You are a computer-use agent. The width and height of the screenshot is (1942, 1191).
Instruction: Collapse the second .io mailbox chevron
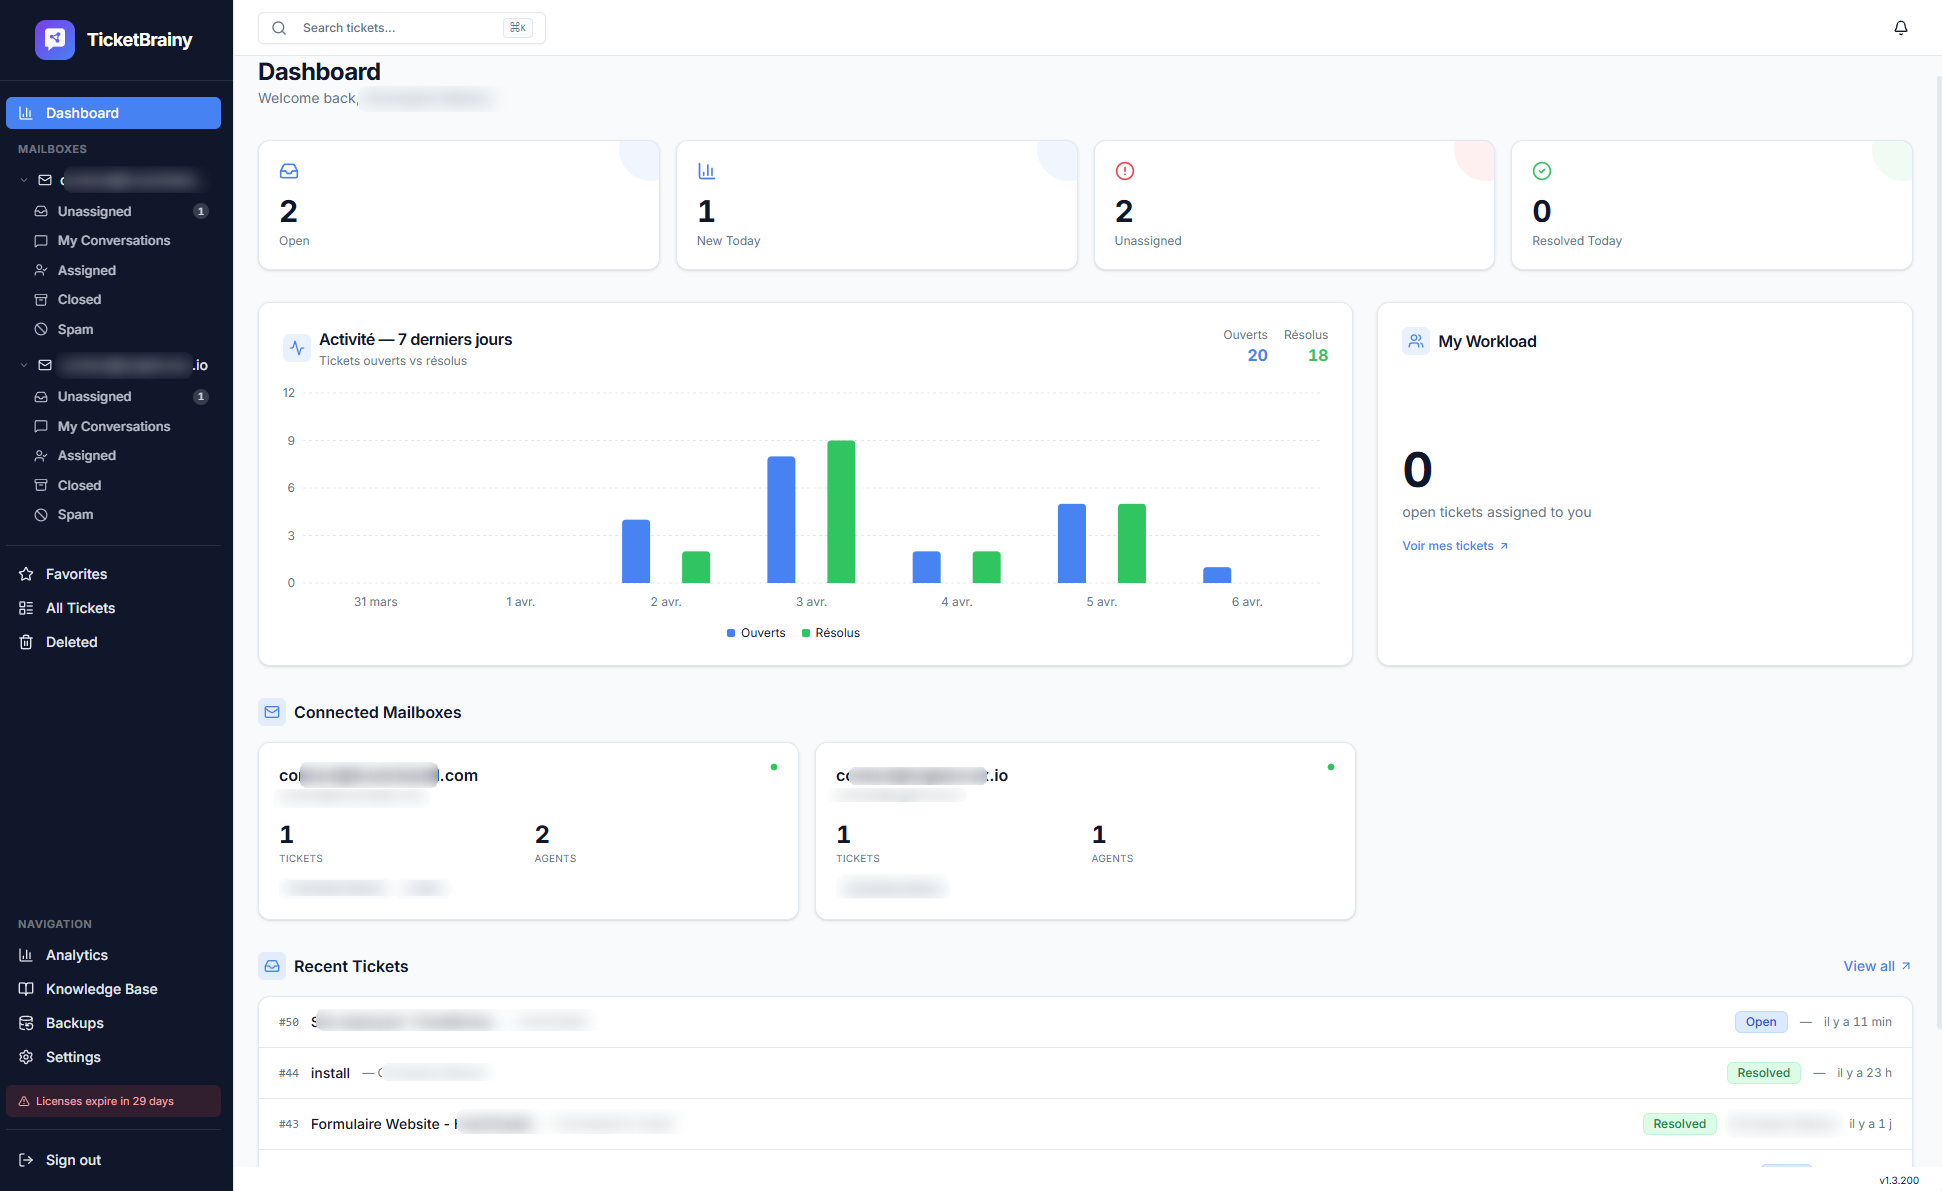[x=24, y=366]
